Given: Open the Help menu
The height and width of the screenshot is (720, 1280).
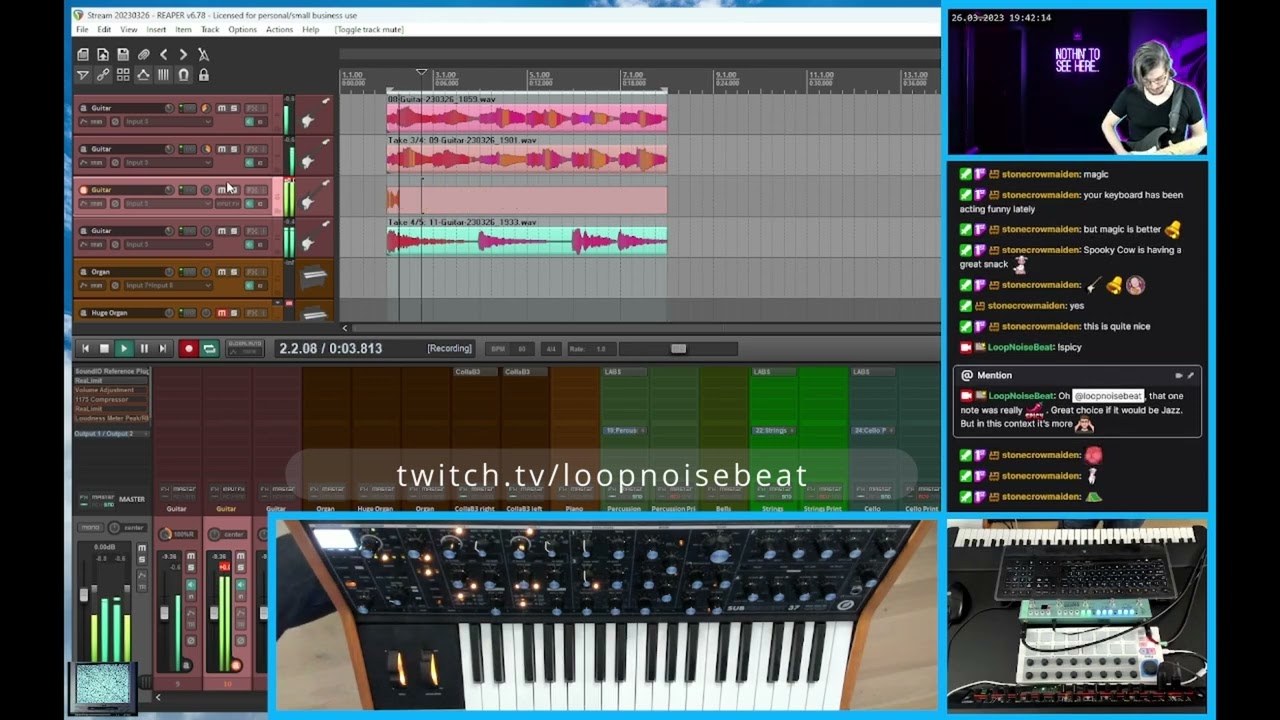Looking at the screenshot, I should pos(311,29).
